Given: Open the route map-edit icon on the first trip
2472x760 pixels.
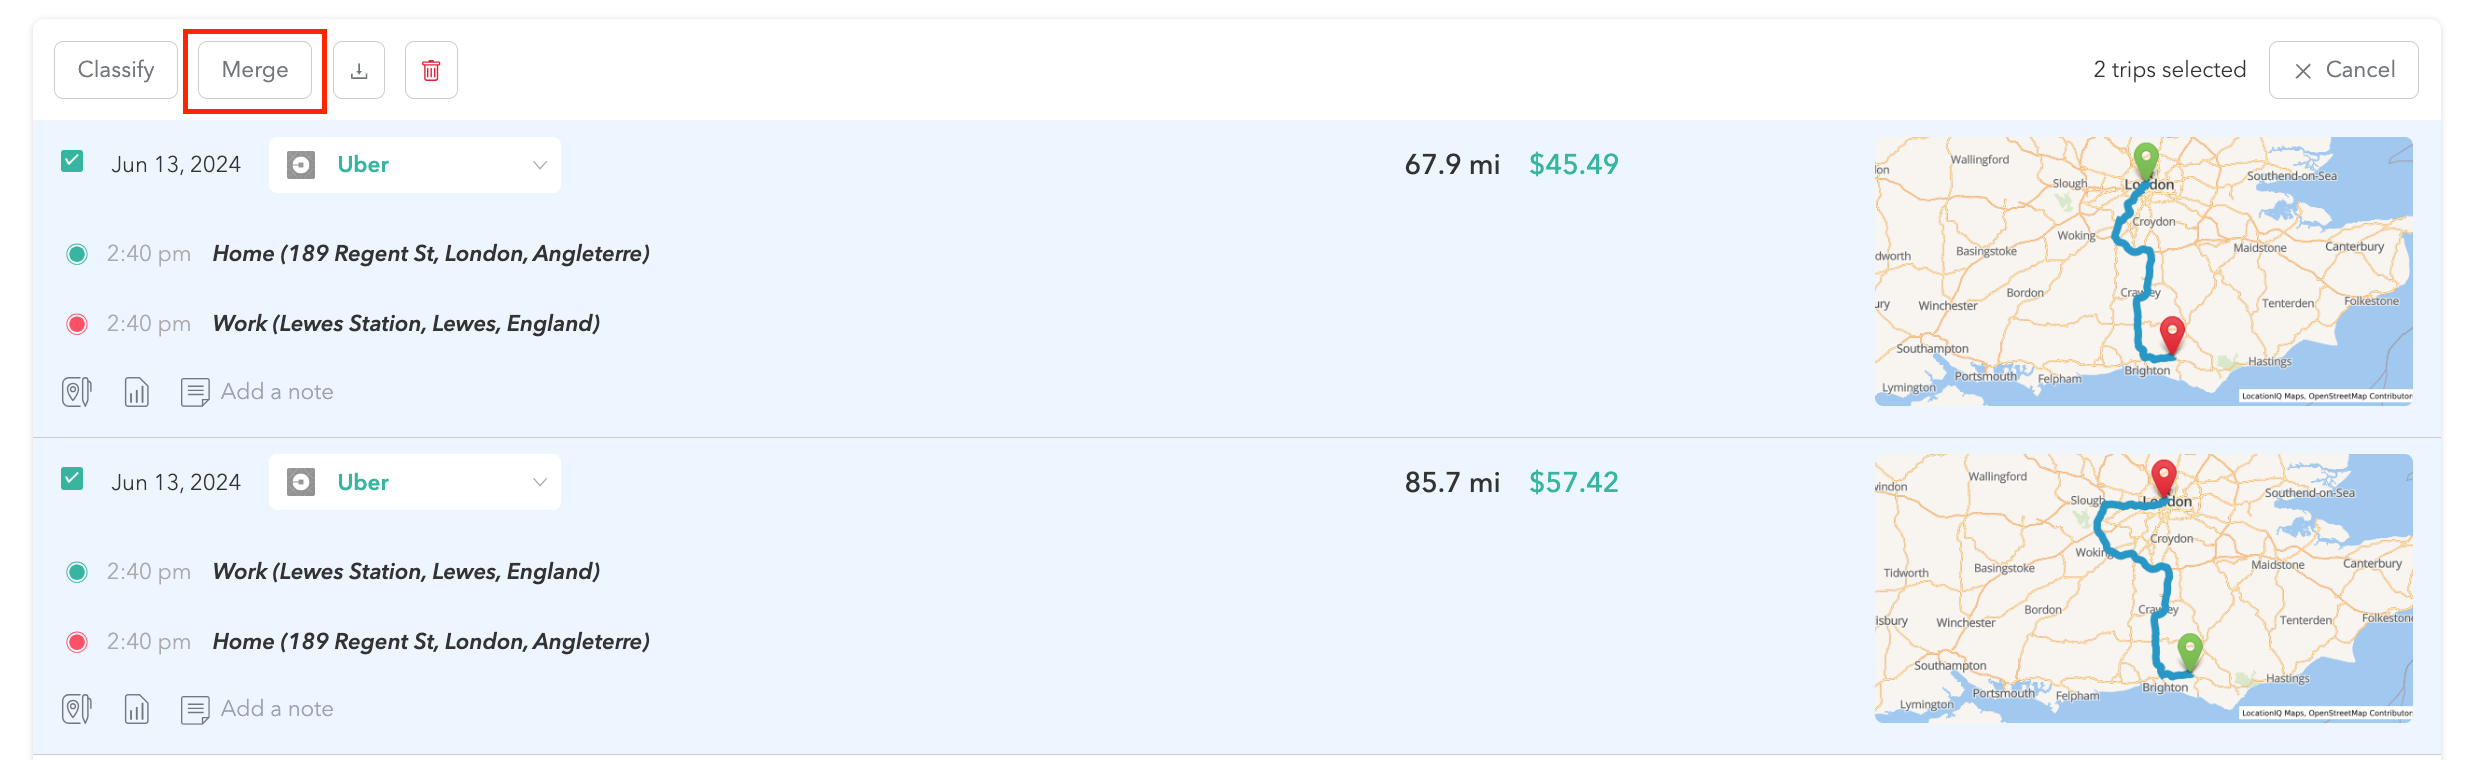Looking at the screenshot, I should (x=76, y=391).
